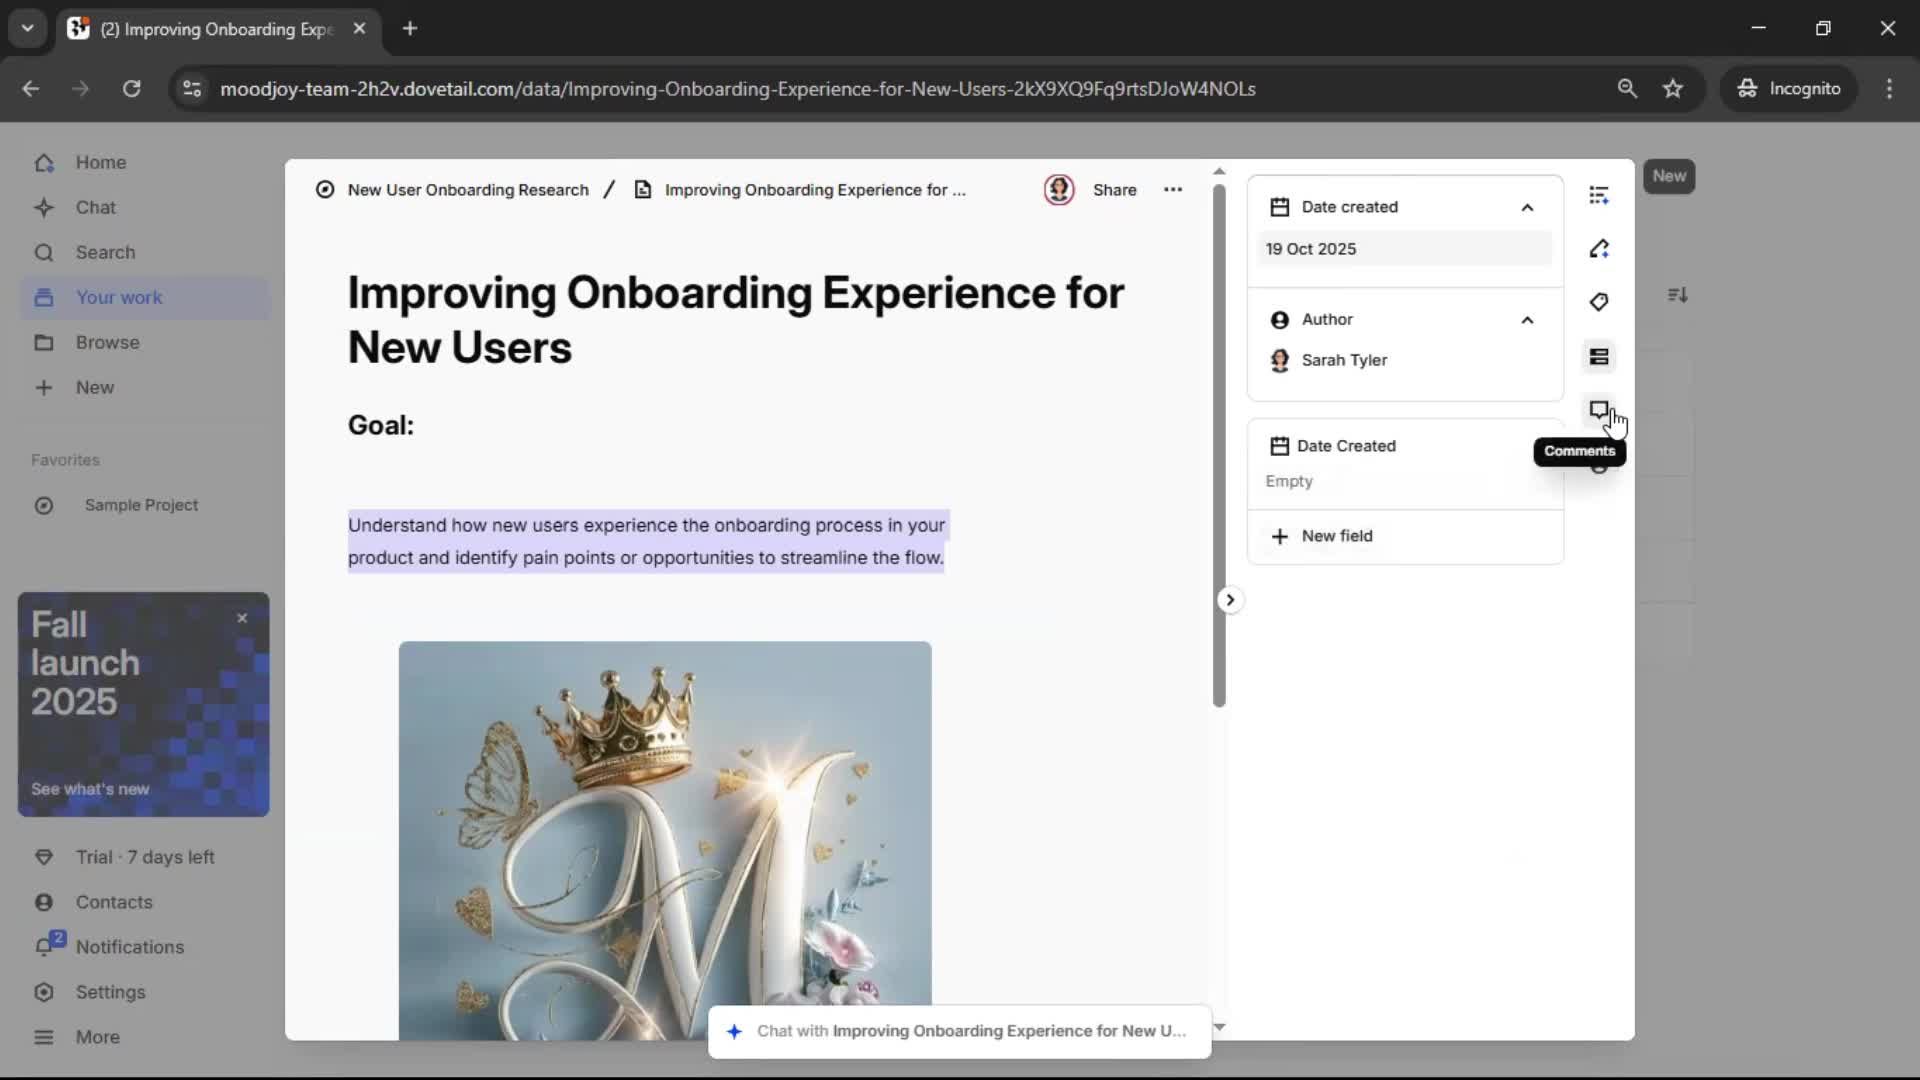This screenshot has width=1920, height=1080.
Task: Open the three-dot more options menu
Action: click(x=1173, y=190)
